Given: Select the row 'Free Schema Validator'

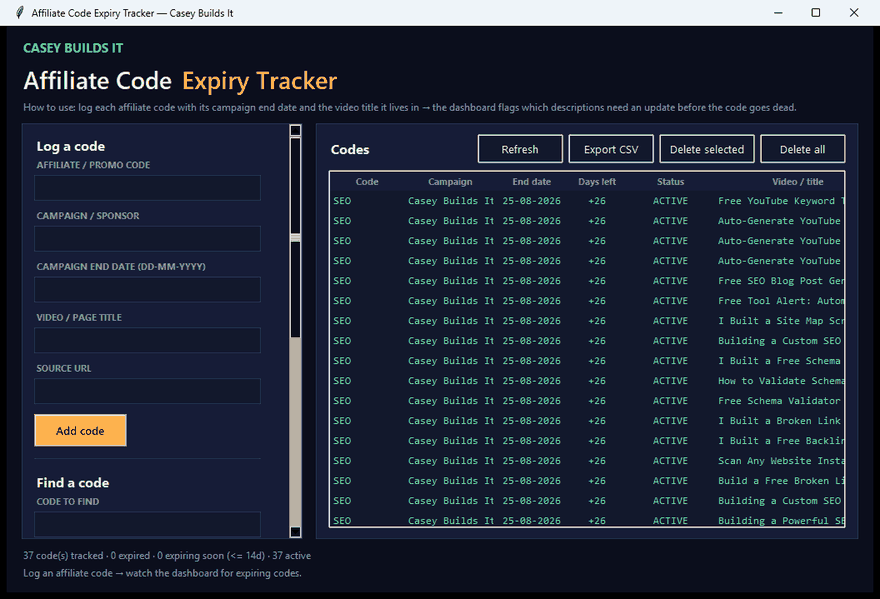Looking at the screenshot, I should [x=587, y=401].
